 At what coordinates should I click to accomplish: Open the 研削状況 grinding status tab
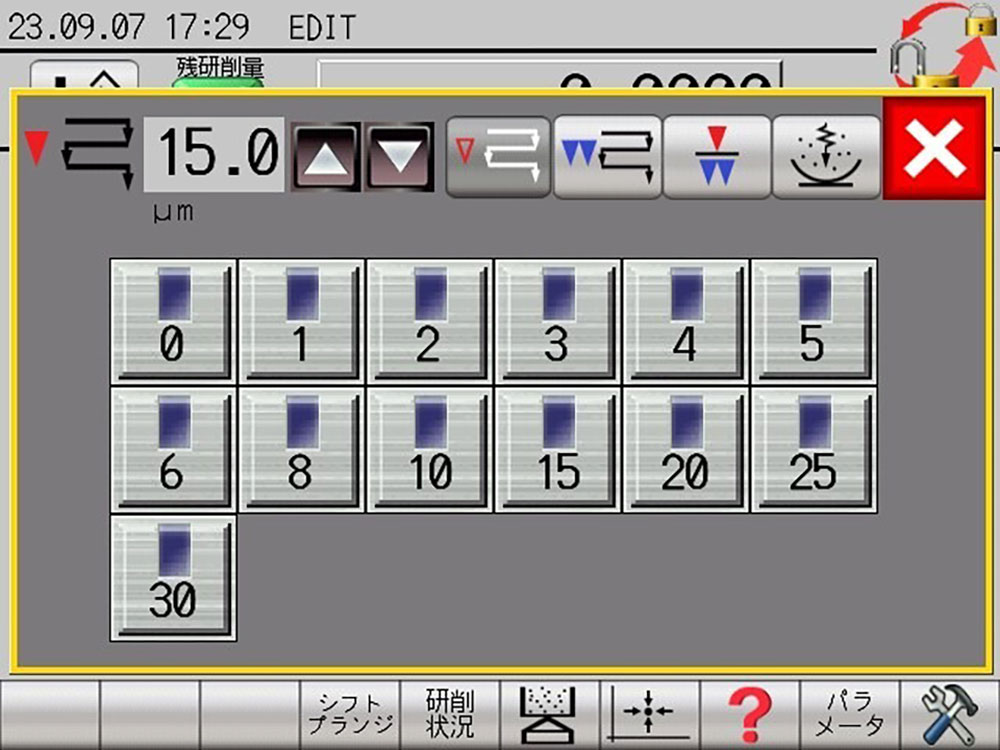click(x=450, y=715)
